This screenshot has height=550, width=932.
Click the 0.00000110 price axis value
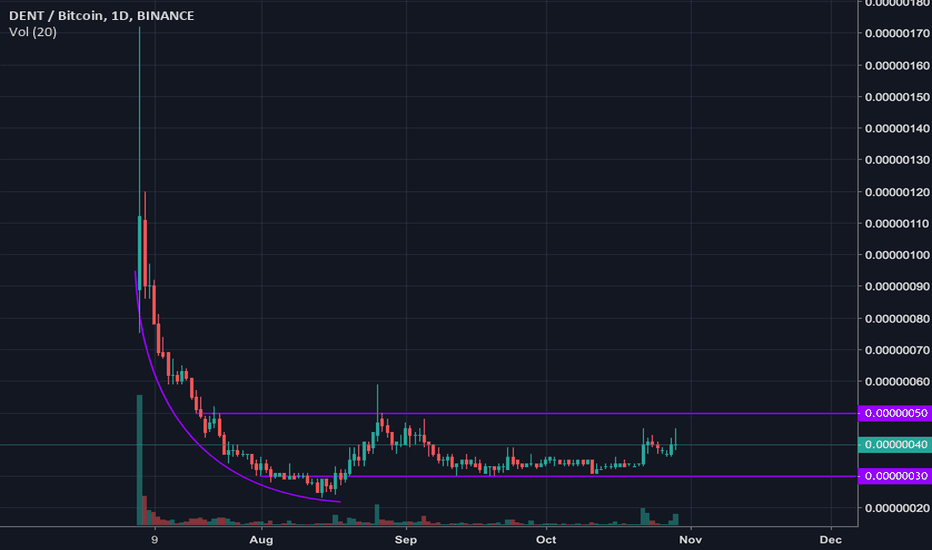click(897, 224)
